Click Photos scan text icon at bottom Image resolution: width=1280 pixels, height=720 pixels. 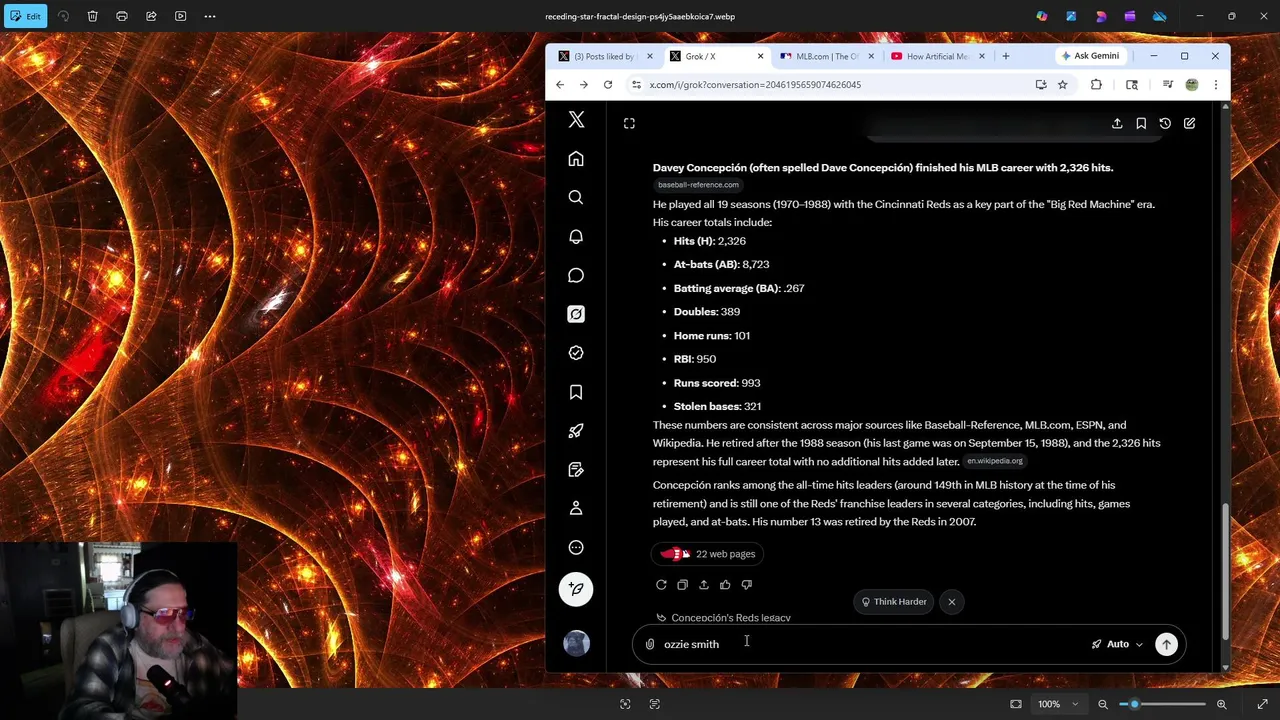click(x=655, y=704)
